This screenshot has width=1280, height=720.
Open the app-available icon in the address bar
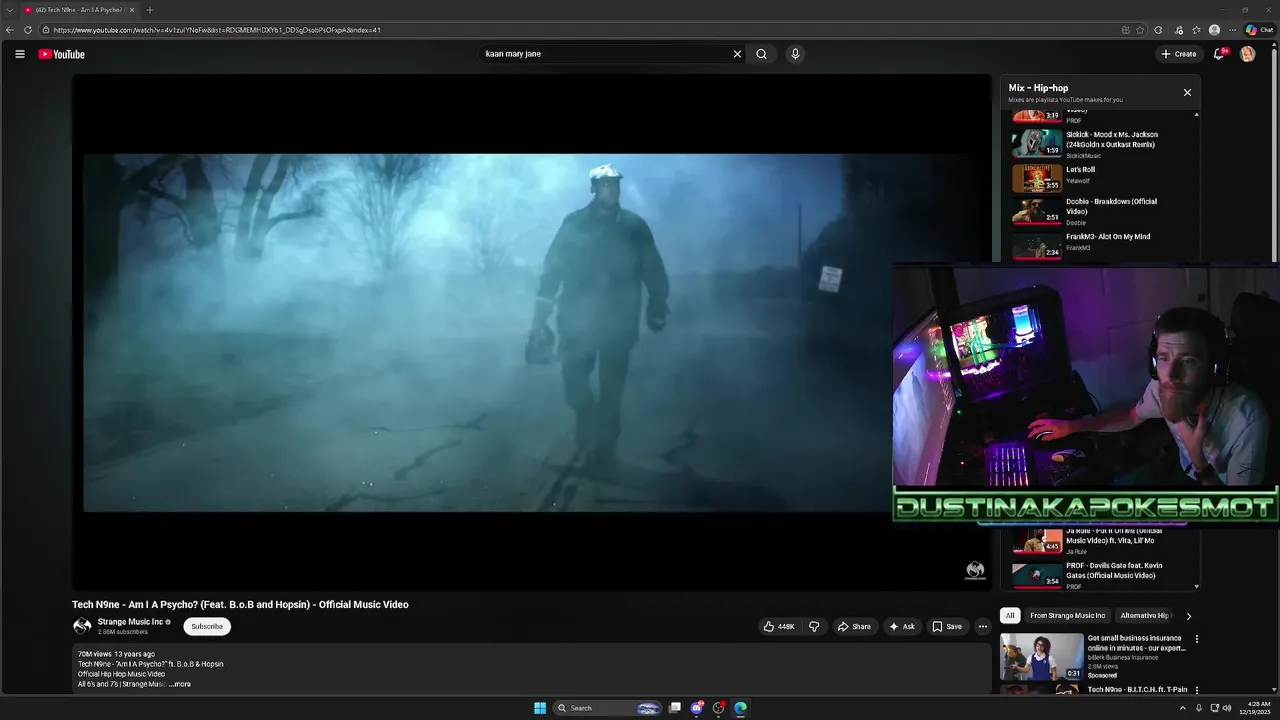[x=1126, y=30]
